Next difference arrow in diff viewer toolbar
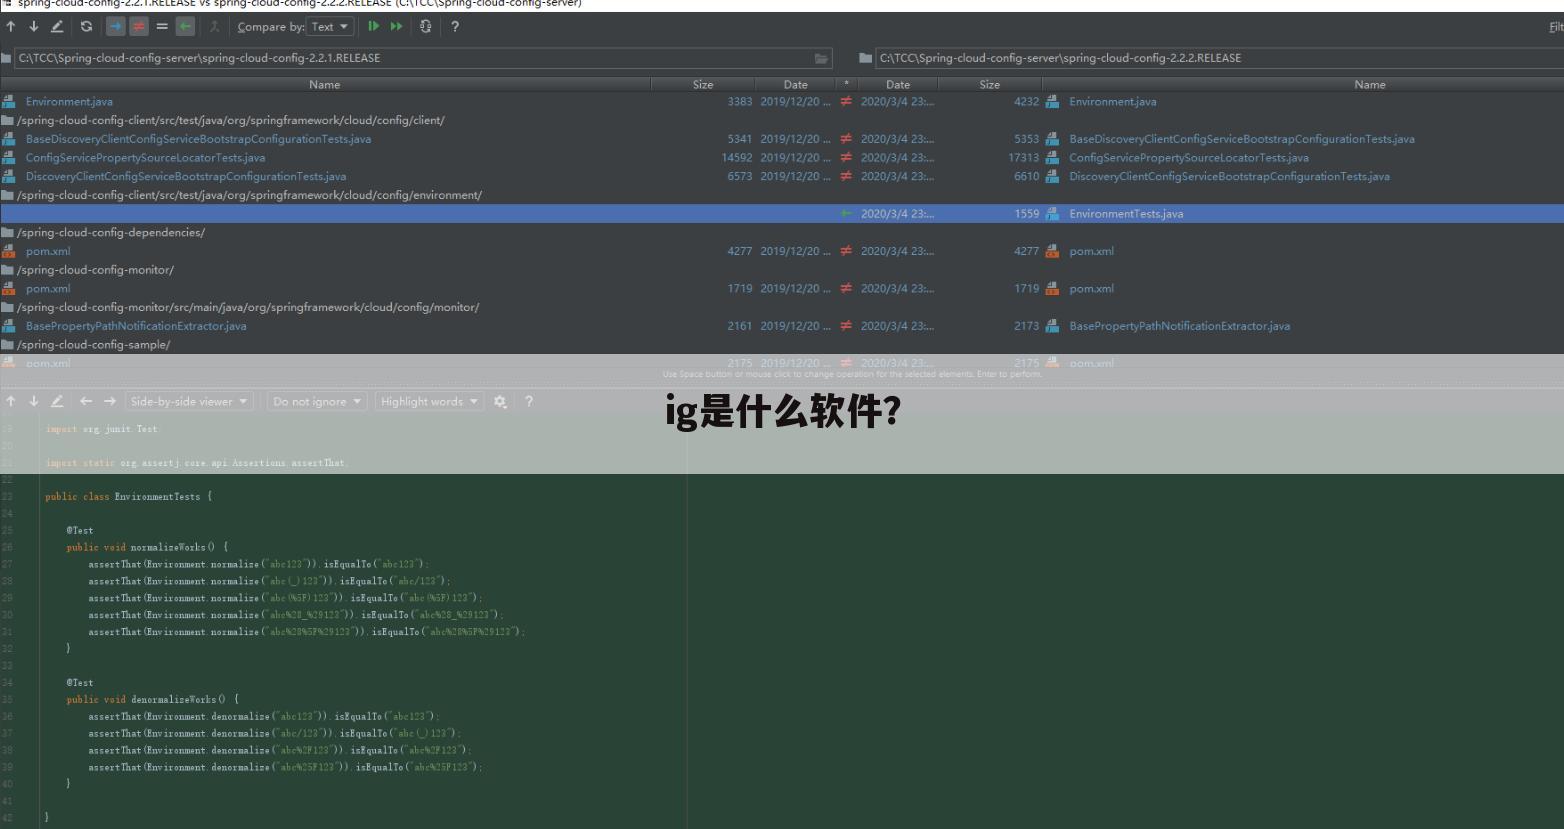 (33, 402)
